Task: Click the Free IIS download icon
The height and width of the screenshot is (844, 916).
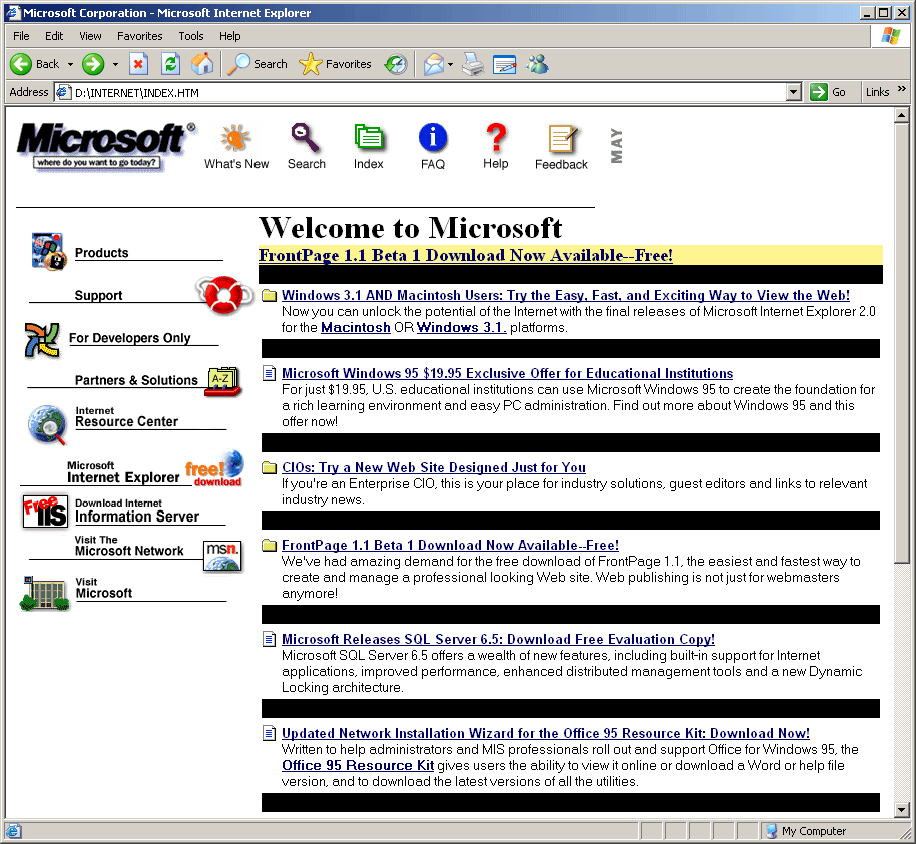Action: point(44,511)
